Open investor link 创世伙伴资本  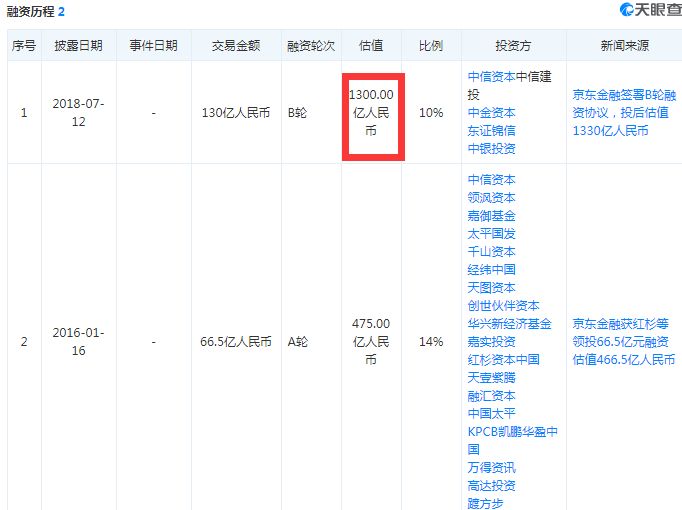pyautogui.click(x=503, y=306)
